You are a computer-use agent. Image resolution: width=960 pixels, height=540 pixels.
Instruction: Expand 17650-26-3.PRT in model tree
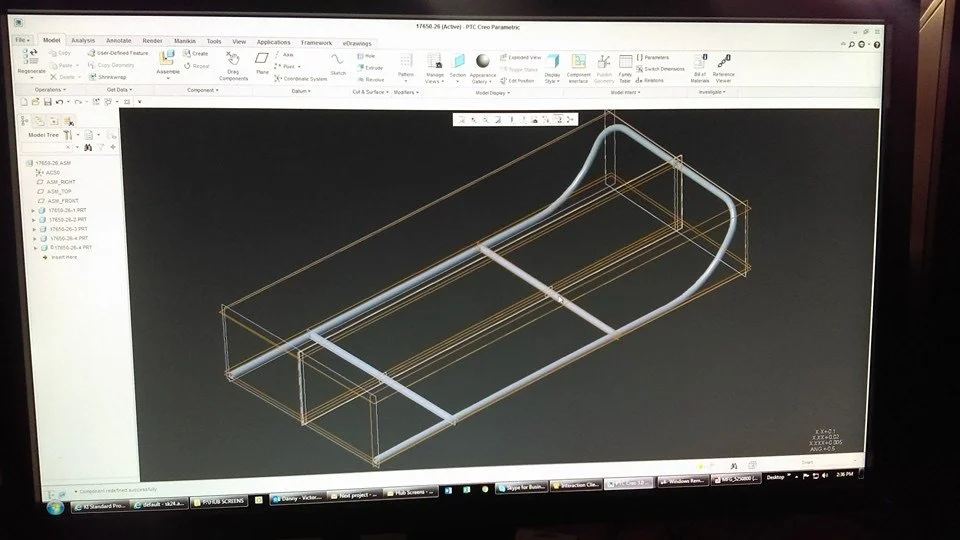point(34,230)
